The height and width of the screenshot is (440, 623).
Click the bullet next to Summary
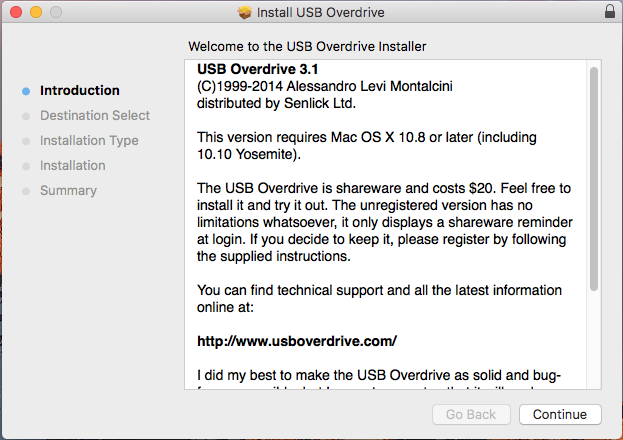26,191
